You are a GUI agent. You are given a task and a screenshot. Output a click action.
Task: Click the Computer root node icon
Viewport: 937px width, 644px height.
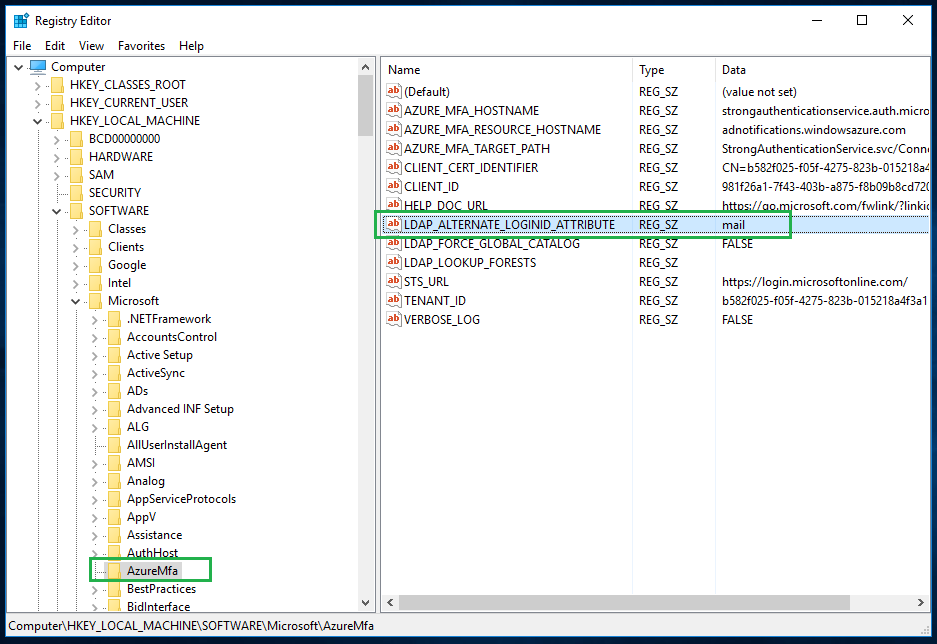click(x=38, y=67)
